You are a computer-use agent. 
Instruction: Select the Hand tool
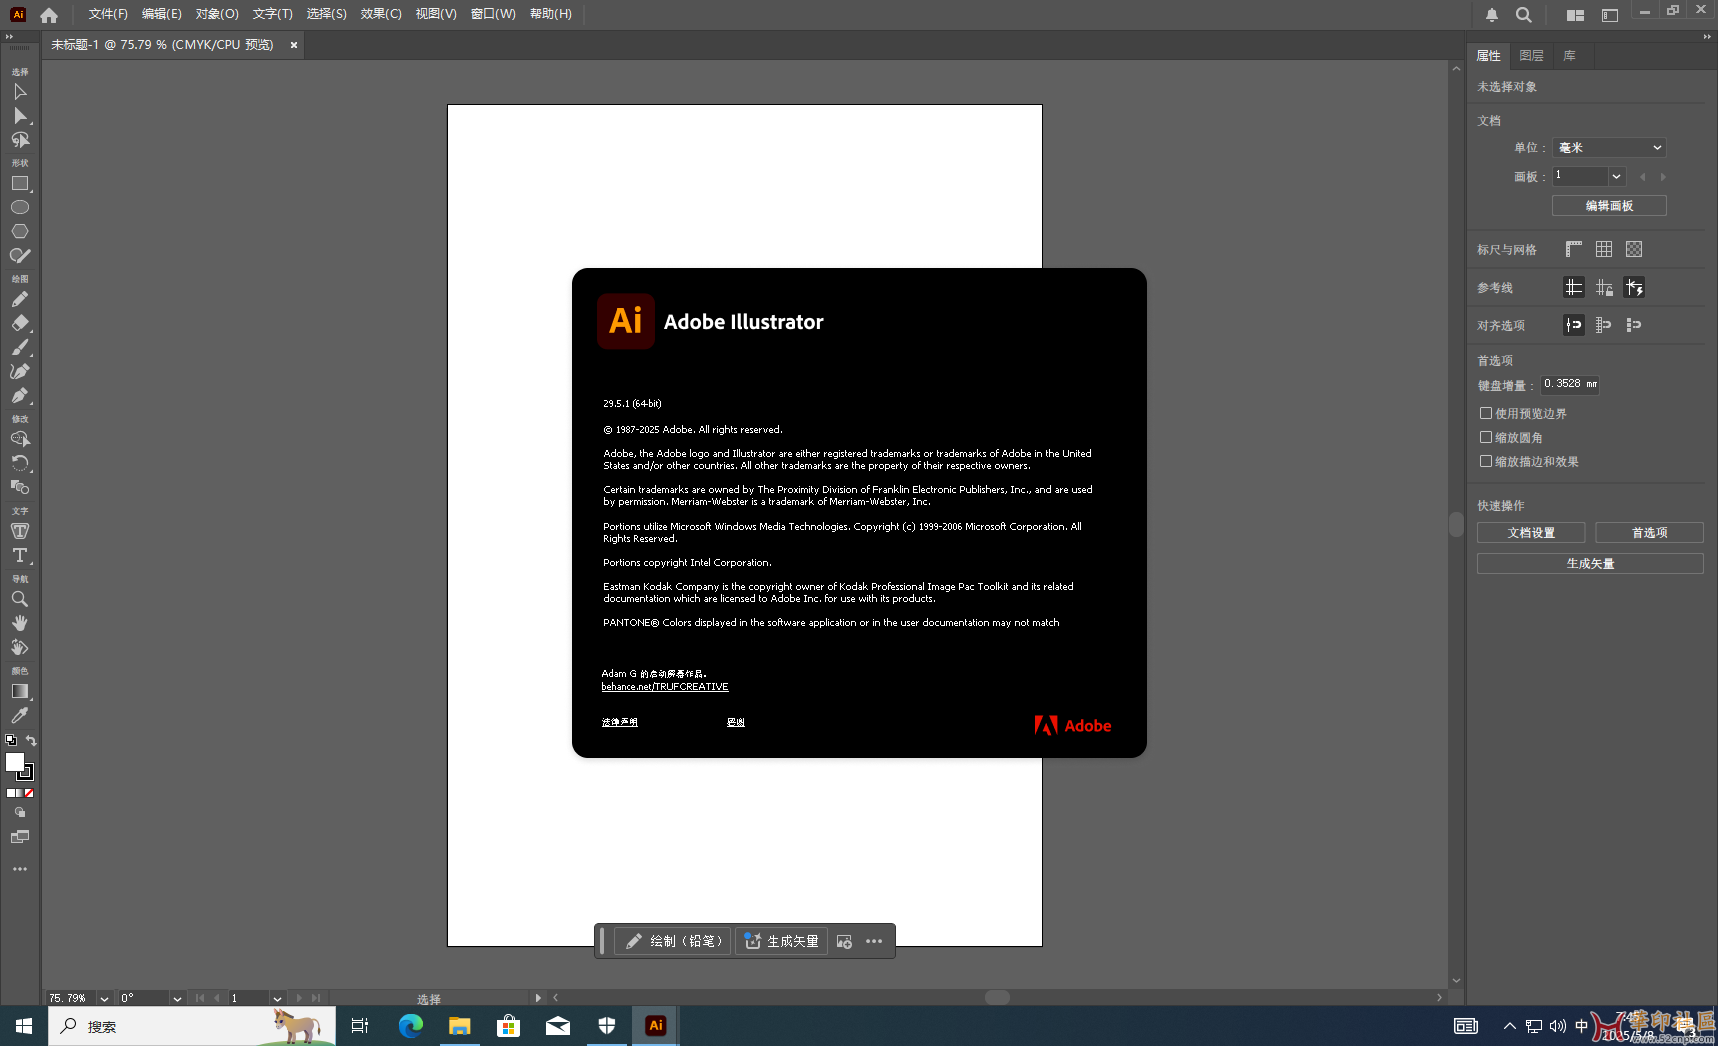coord(19,623)
